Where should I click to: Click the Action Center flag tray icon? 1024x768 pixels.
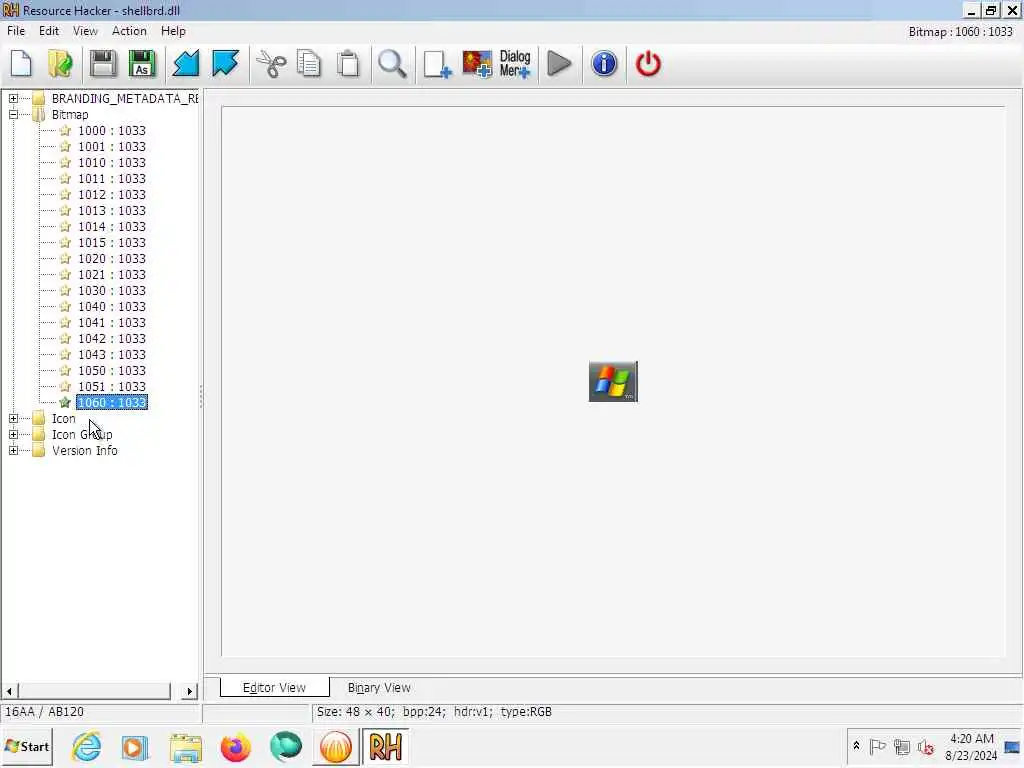(877, 746)
